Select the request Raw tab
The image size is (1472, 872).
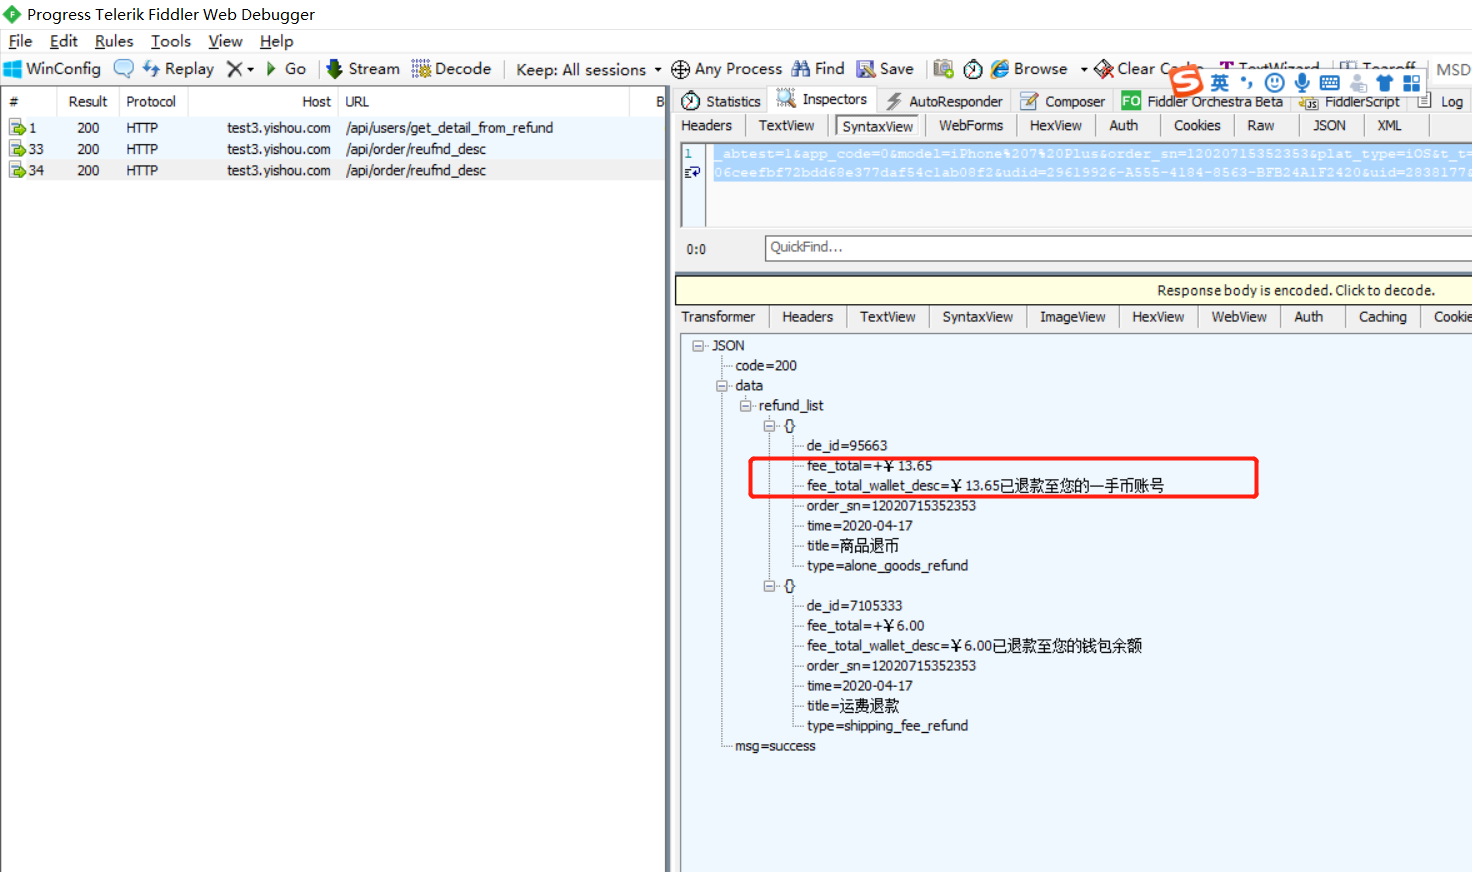pos(1260,125)
